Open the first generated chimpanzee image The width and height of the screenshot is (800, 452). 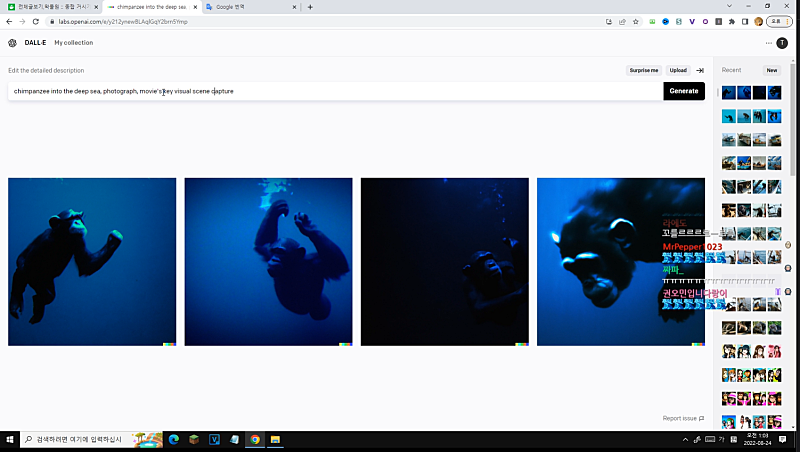(92, 262)
